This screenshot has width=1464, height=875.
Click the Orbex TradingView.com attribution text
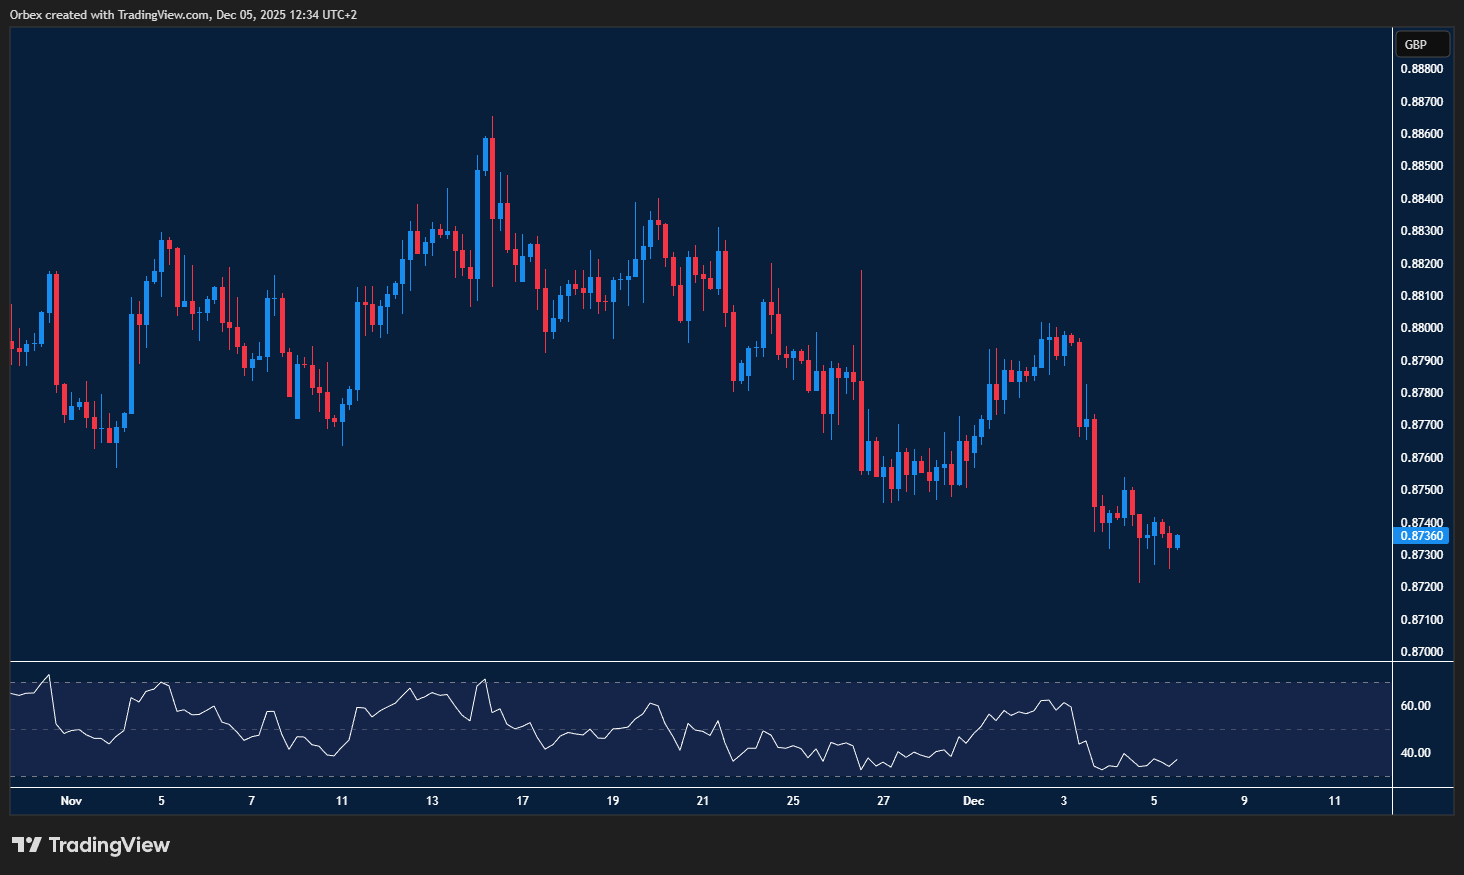click(183, 15)
